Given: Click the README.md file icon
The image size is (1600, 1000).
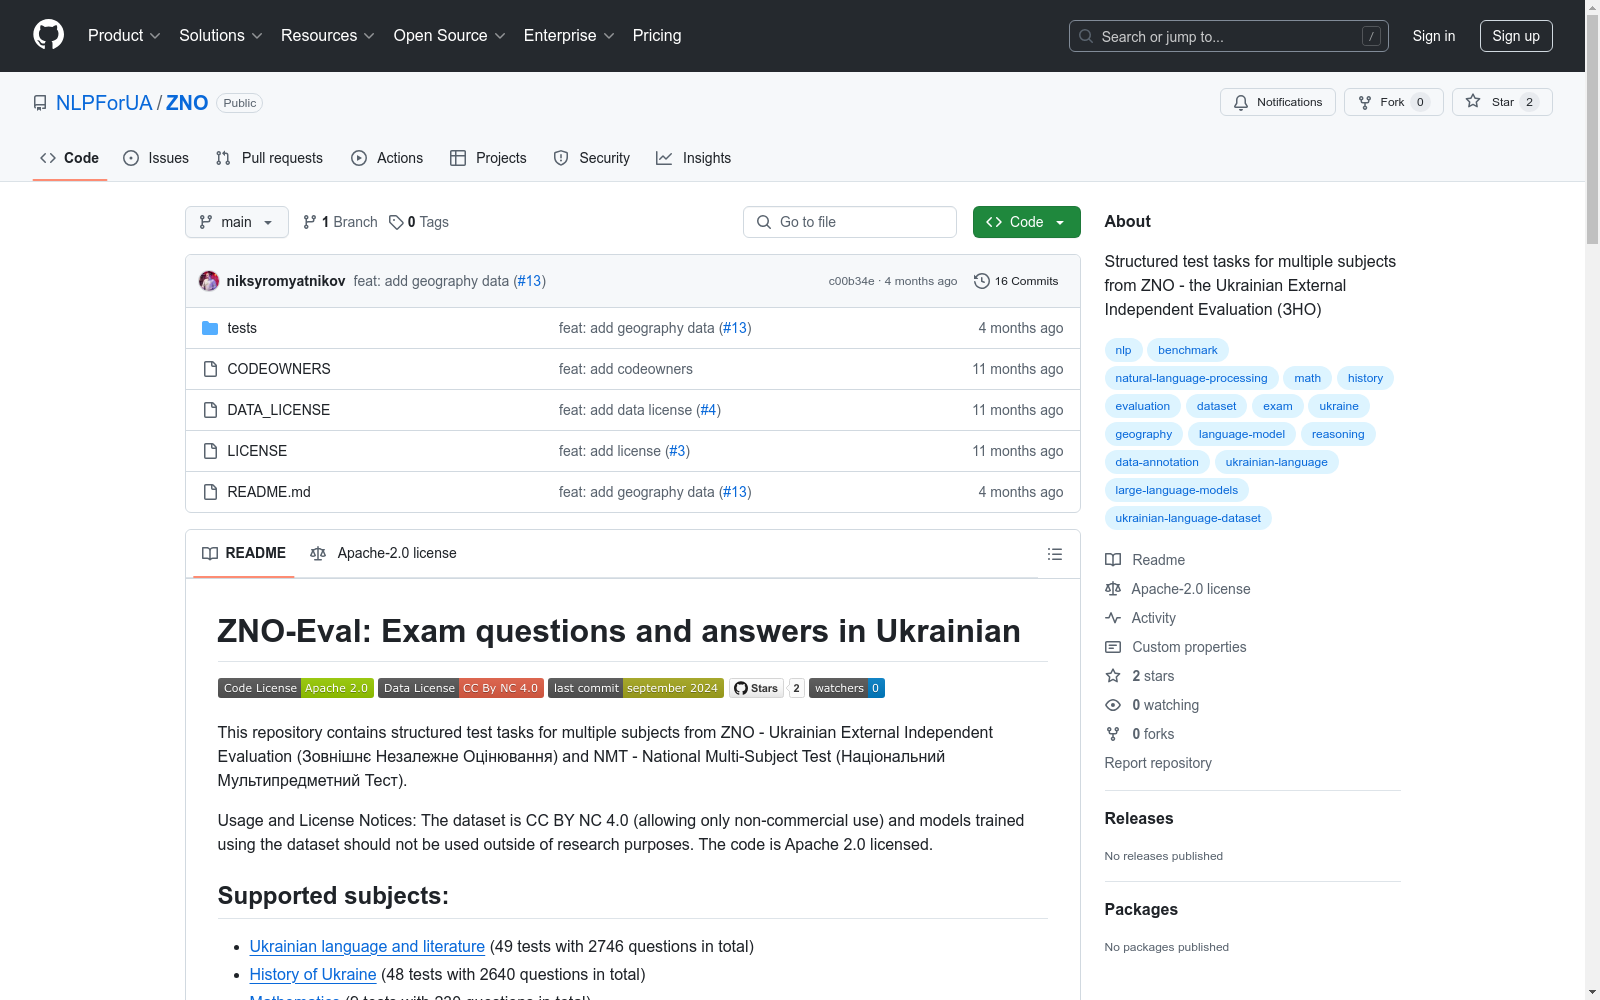Looking at the screenshot, I should pyautogui.click(x=210, y=492).
